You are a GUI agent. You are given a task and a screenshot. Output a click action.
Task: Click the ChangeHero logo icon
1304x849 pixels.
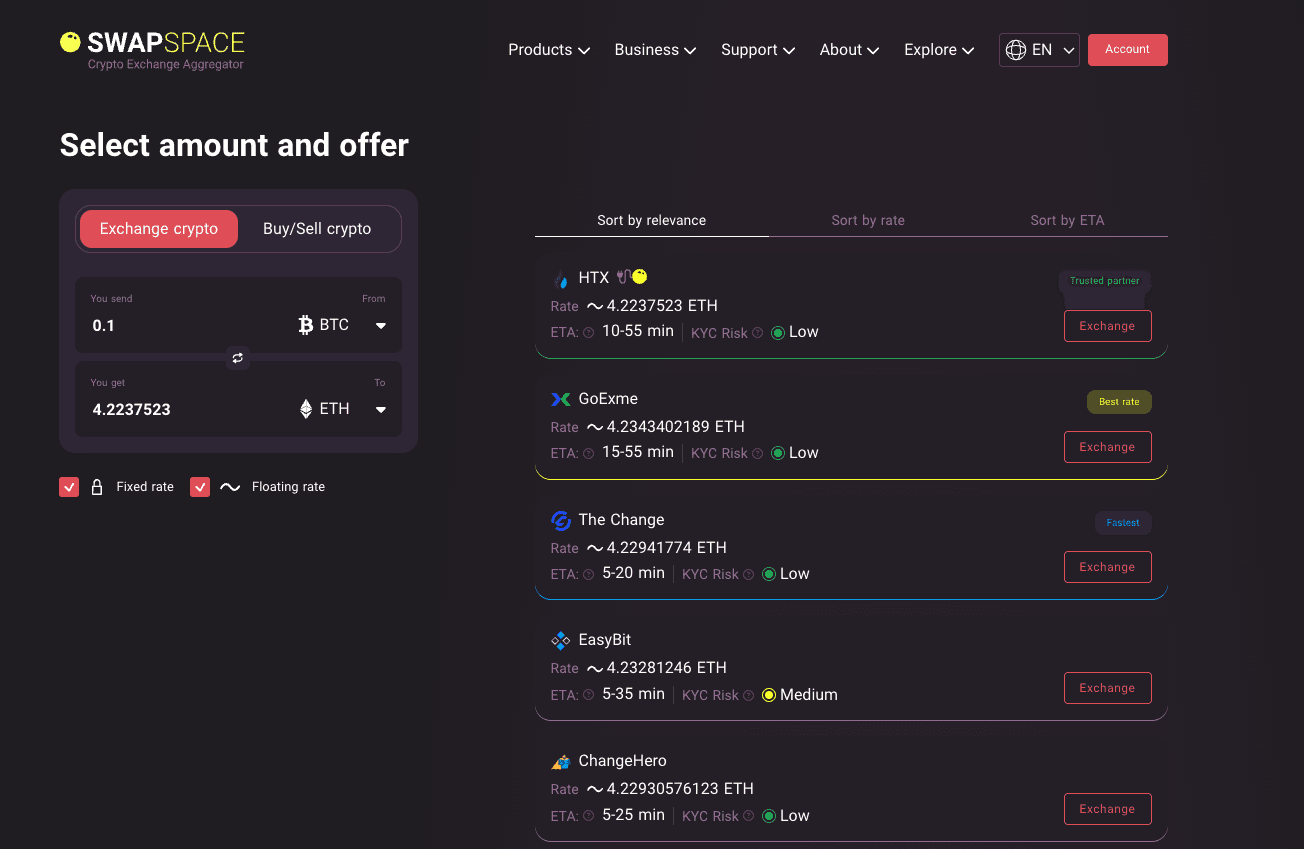[561, 761]
